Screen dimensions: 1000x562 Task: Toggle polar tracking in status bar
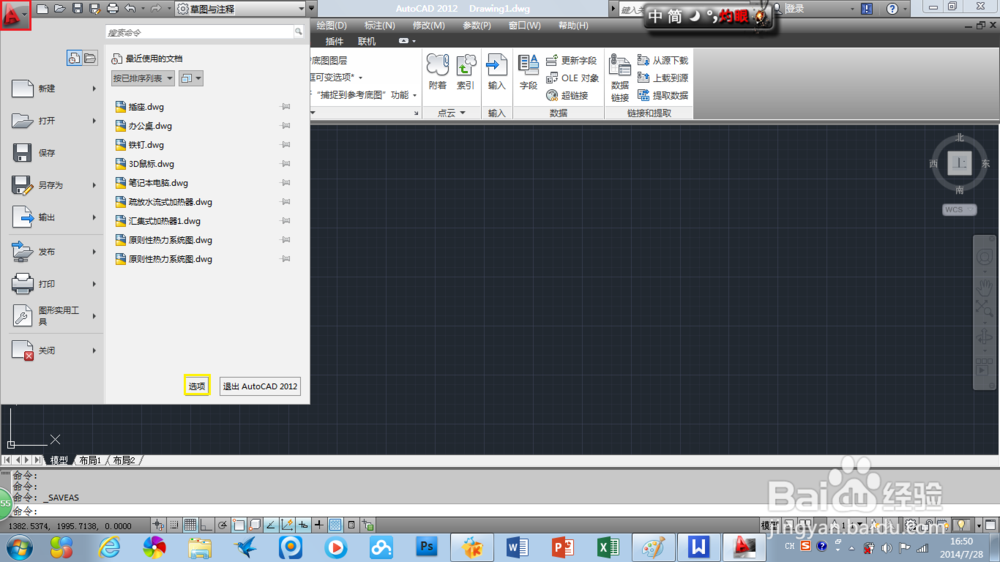pyautogui.click(x=223, y=525)
